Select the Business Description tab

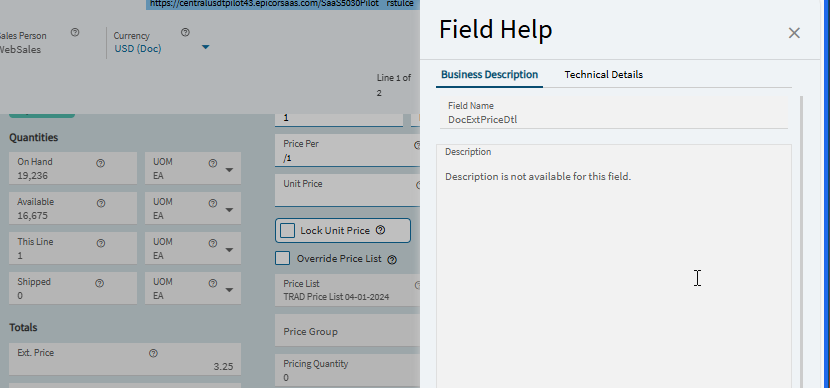point(490,75)
